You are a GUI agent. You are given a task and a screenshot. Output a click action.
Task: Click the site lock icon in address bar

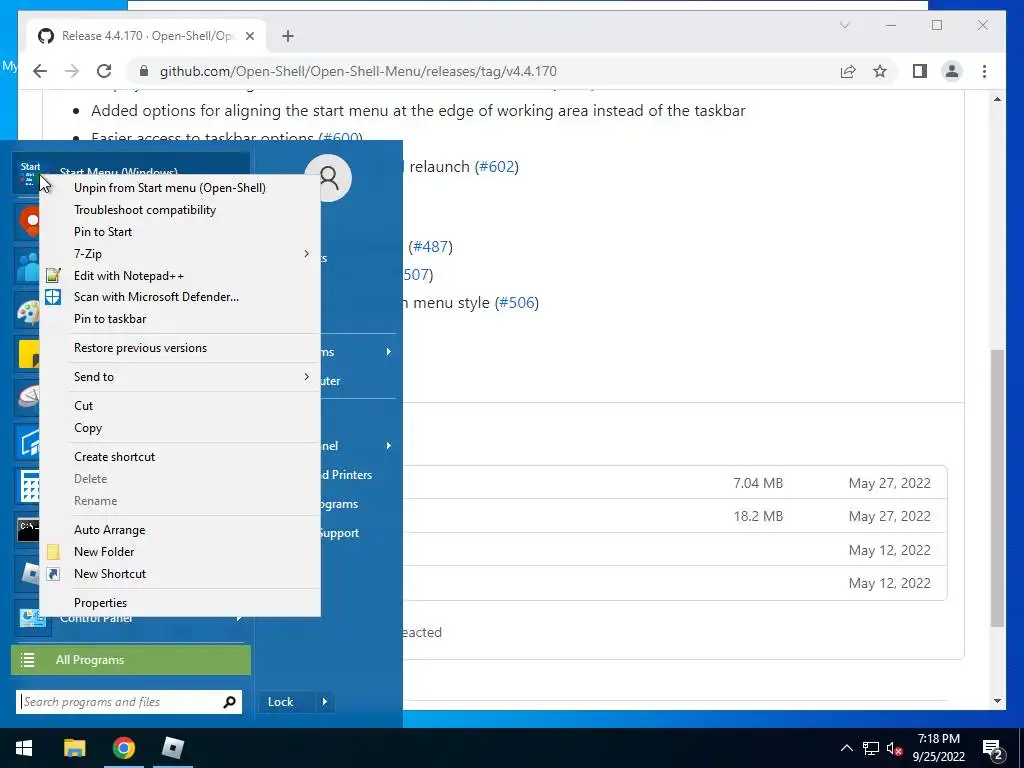click(144, 71)
